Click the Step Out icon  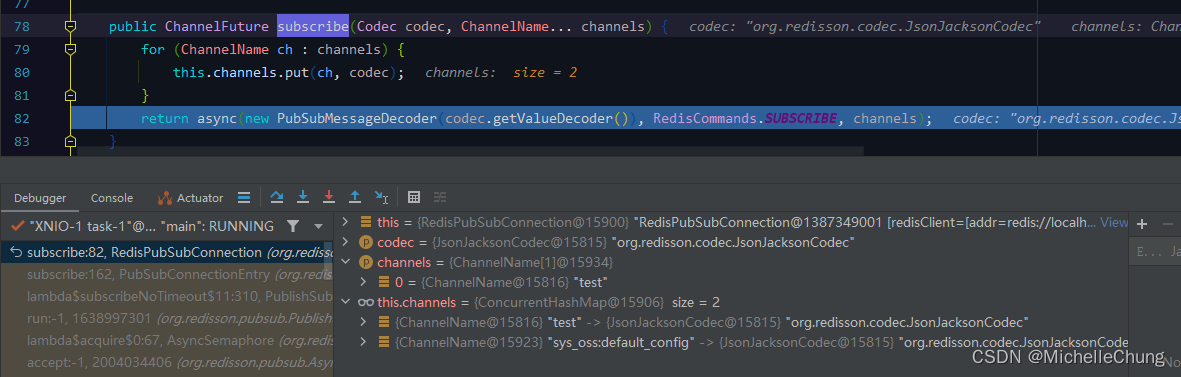[355, 197]
